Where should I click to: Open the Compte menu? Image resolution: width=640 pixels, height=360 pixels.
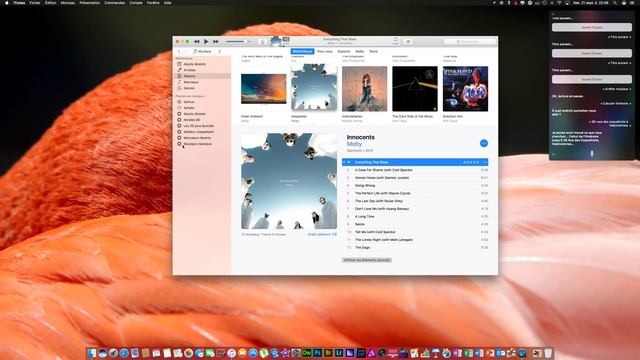tap(136, 3)
